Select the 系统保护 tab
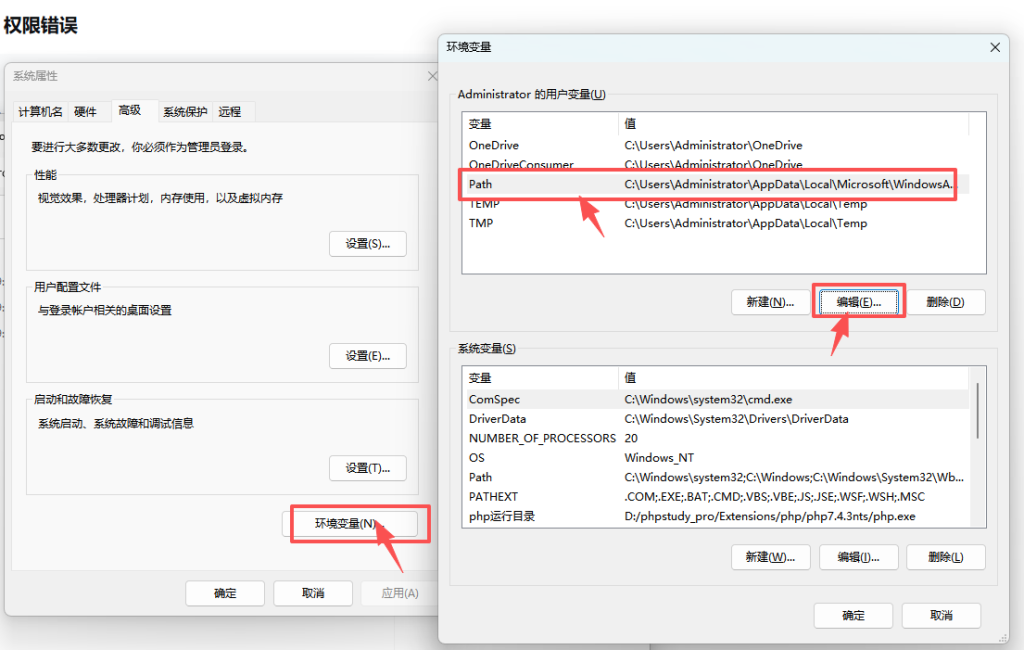Image resolution: width=1024 pixels, height=650 pixels. 185,112
